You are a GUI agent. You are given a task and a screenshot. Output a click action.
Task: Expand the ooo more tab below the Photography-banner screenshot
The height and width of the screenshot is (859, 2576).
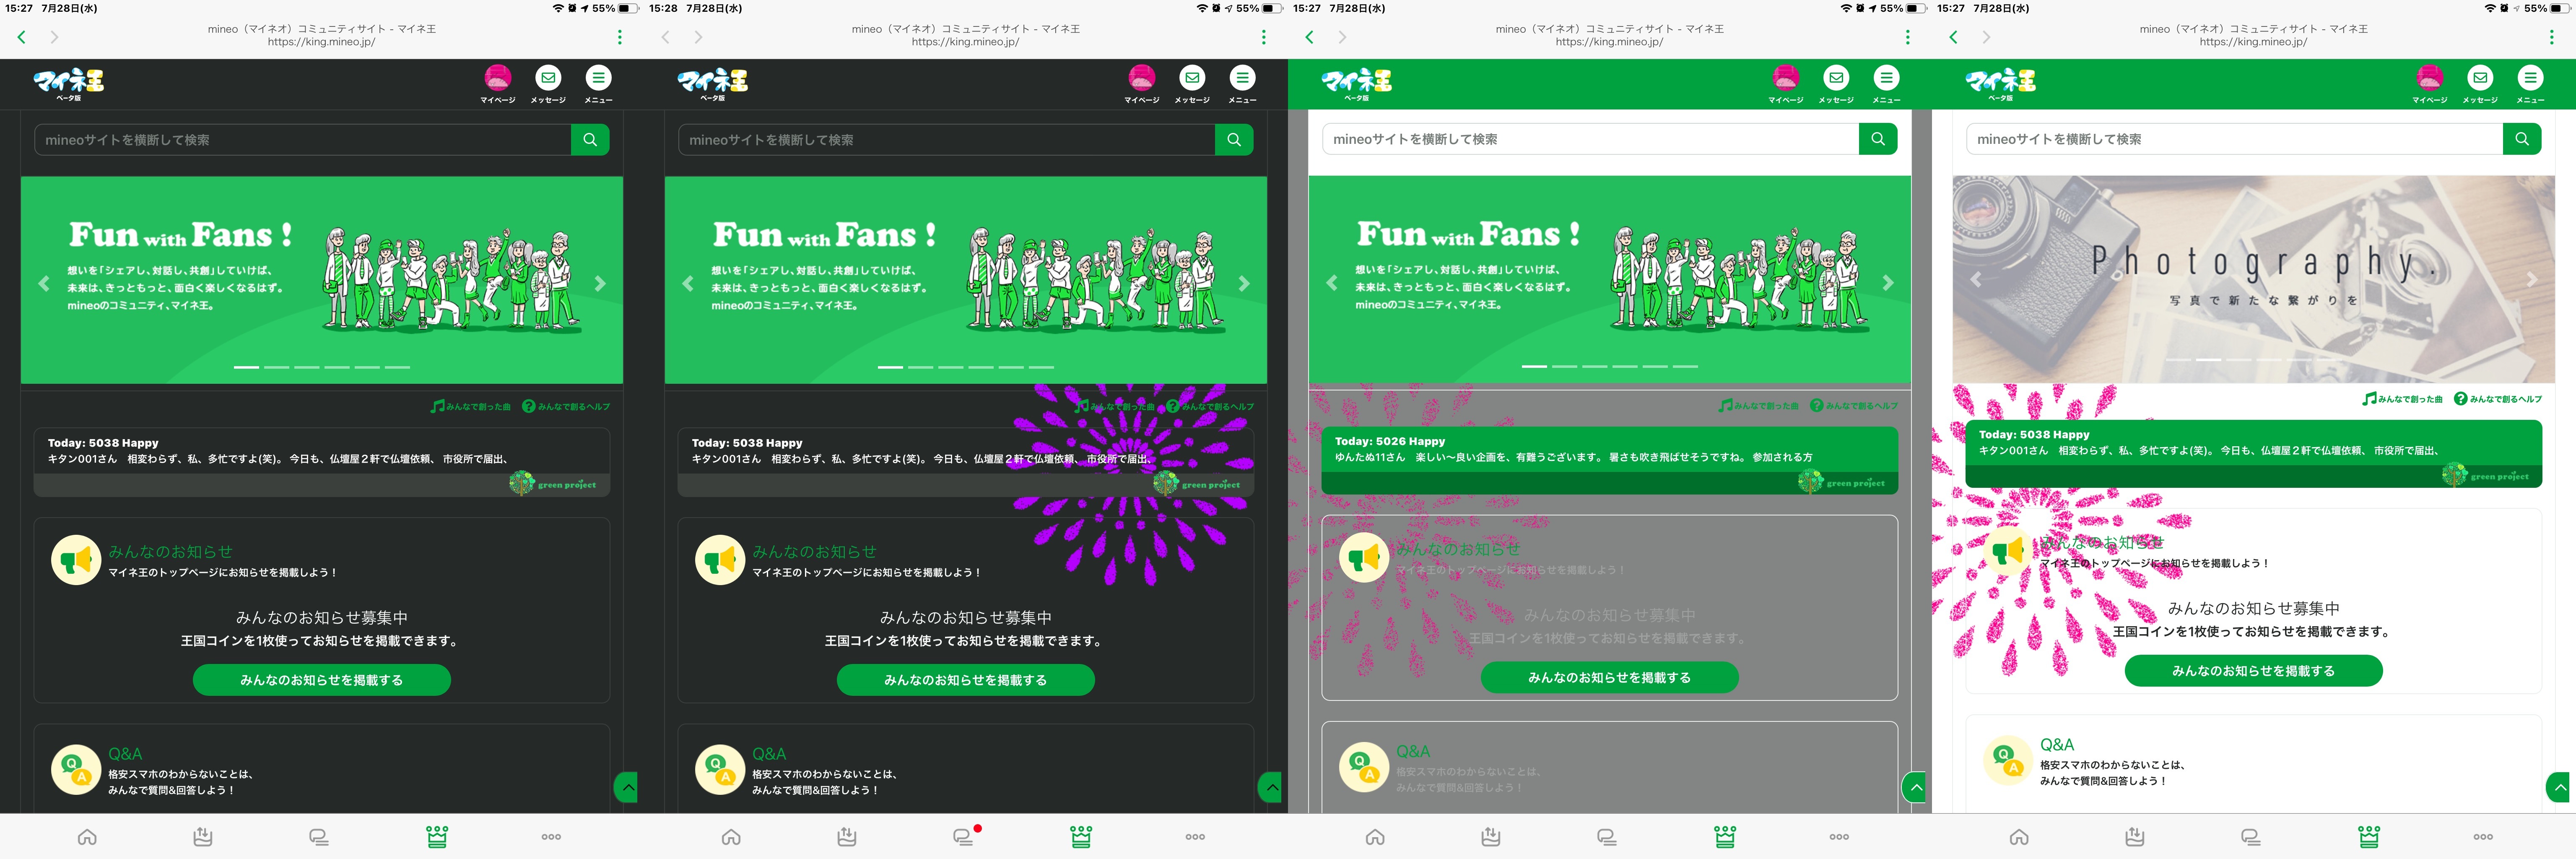tap(2483, 837)
